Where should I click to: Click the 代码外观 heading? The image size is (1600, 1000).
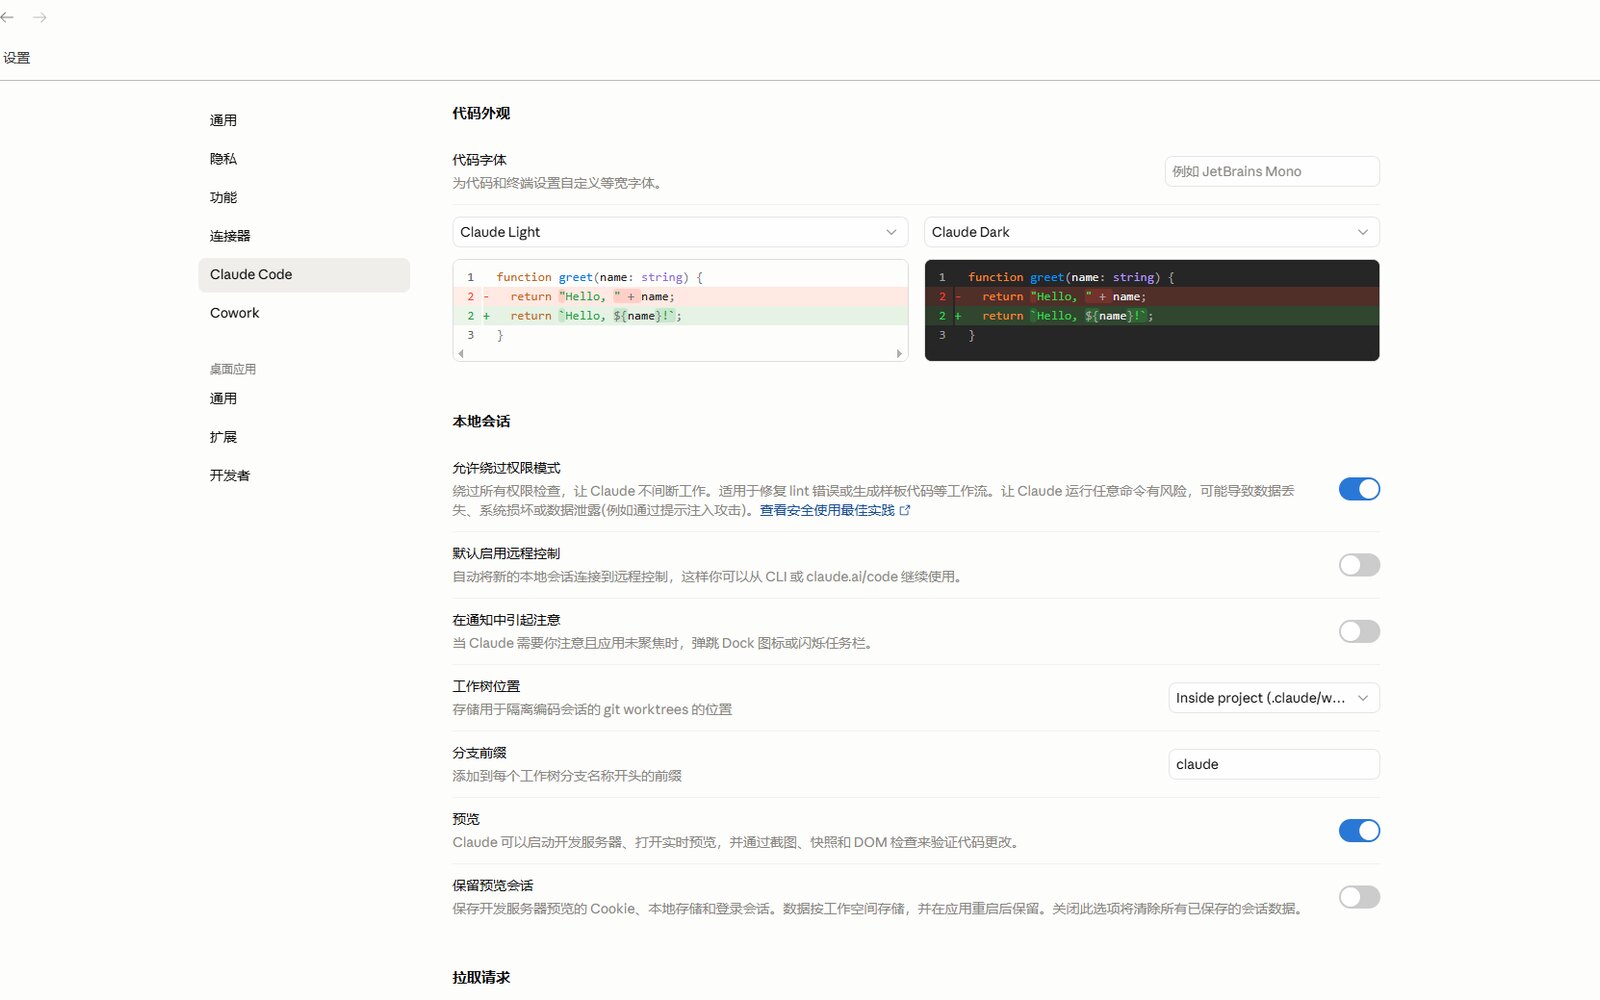(x=481, y=113)
